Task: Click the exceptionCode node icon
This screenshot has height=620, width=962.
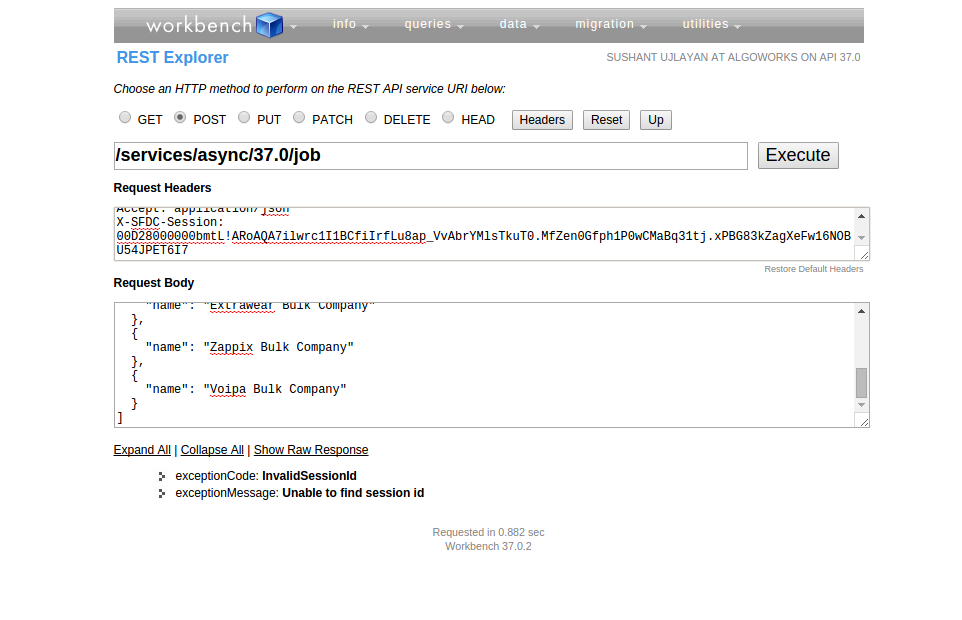Action: pyautogui.click(x=162, y=476)
